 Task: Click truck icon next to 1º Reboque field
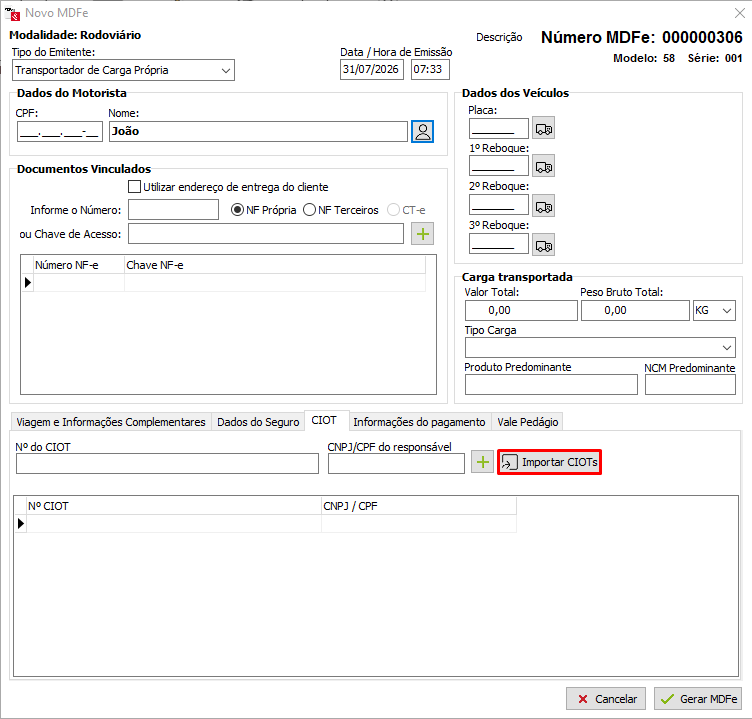pyautogui.click(x=543, y=166)
